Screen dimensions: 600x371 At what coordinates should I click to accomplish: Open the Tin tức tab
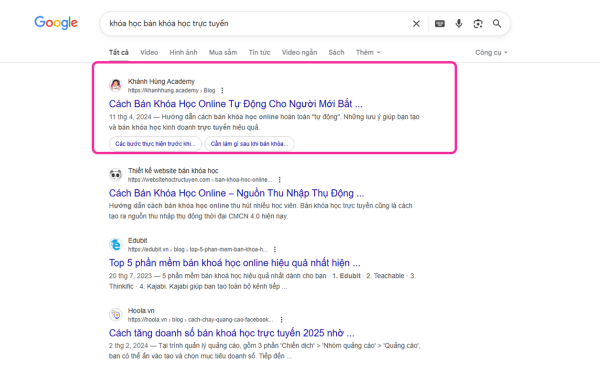(x=259, y=52)
